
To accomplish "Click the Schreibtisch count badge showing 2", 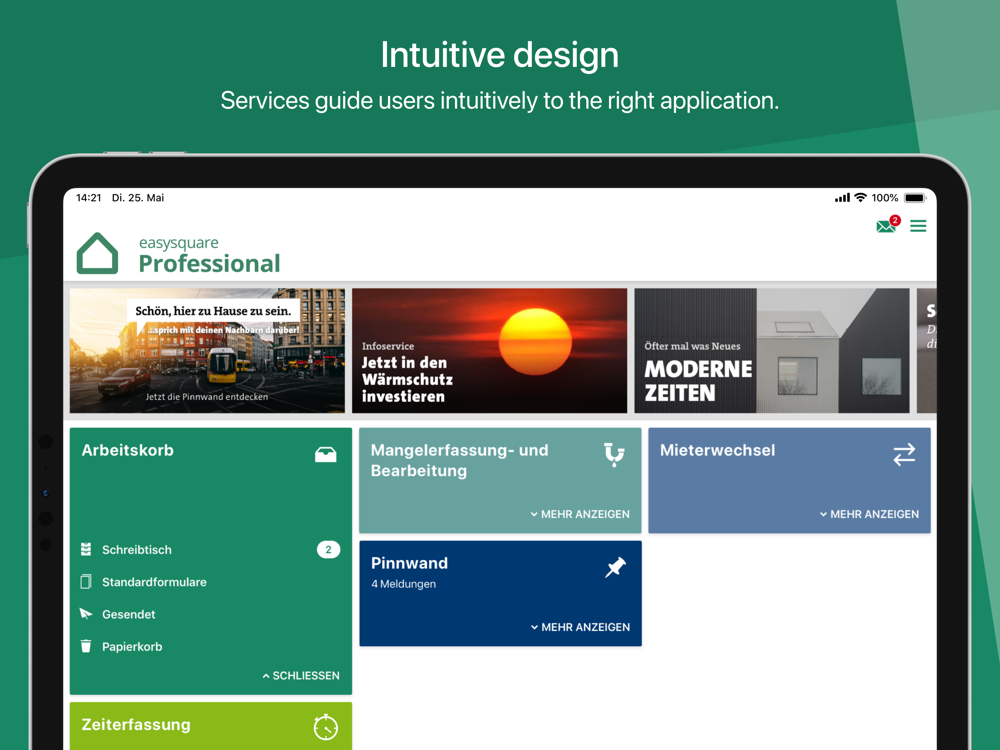I will [328, 549].
